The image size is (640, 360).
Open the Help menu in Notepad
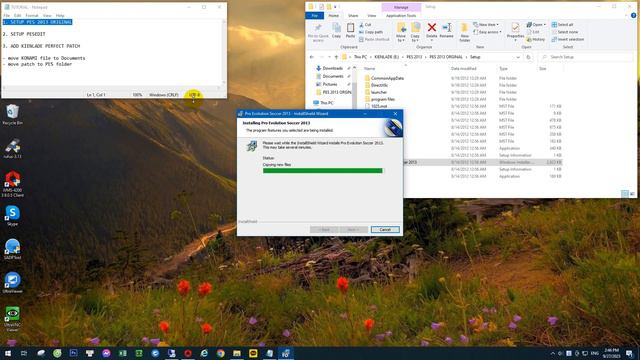pos(60,16)
